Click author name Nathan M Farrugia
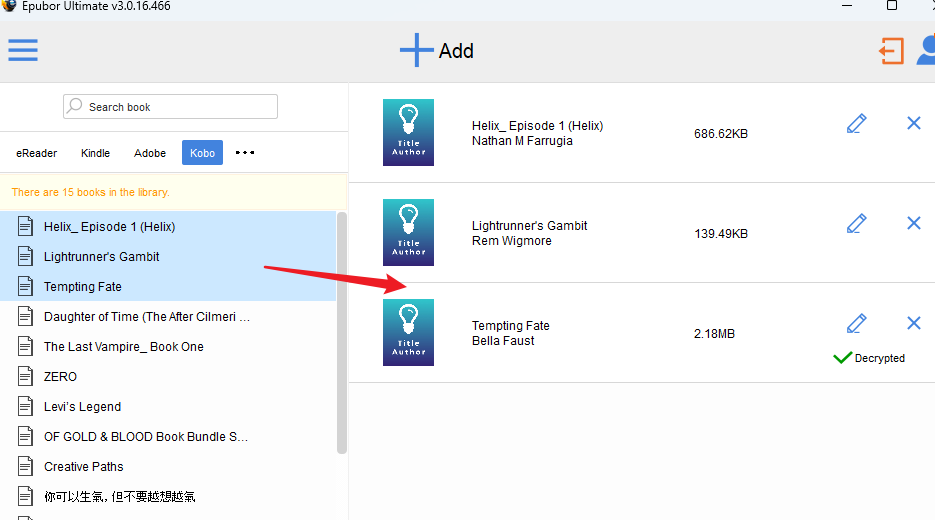 [x=522, y=141]
